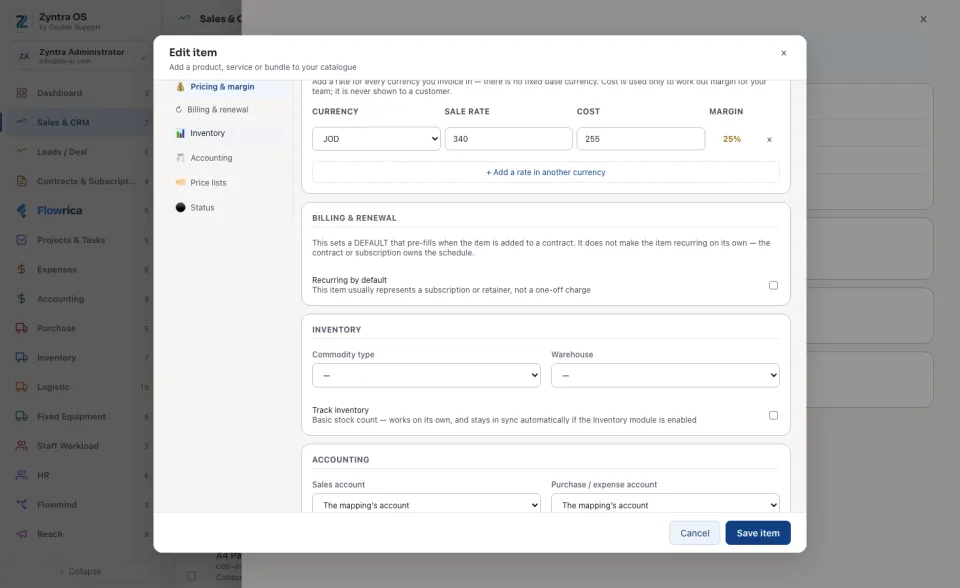
Task: Click the Accounting icon in dialog nav
Action: [x=180, y=157]
